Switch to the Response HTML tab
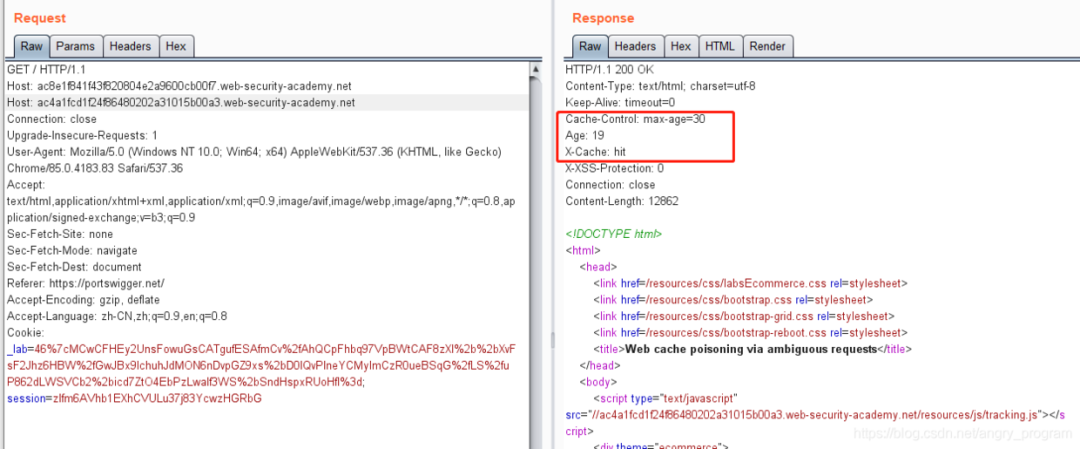The height and width of the screenshot is (449, 1080). 719,46
